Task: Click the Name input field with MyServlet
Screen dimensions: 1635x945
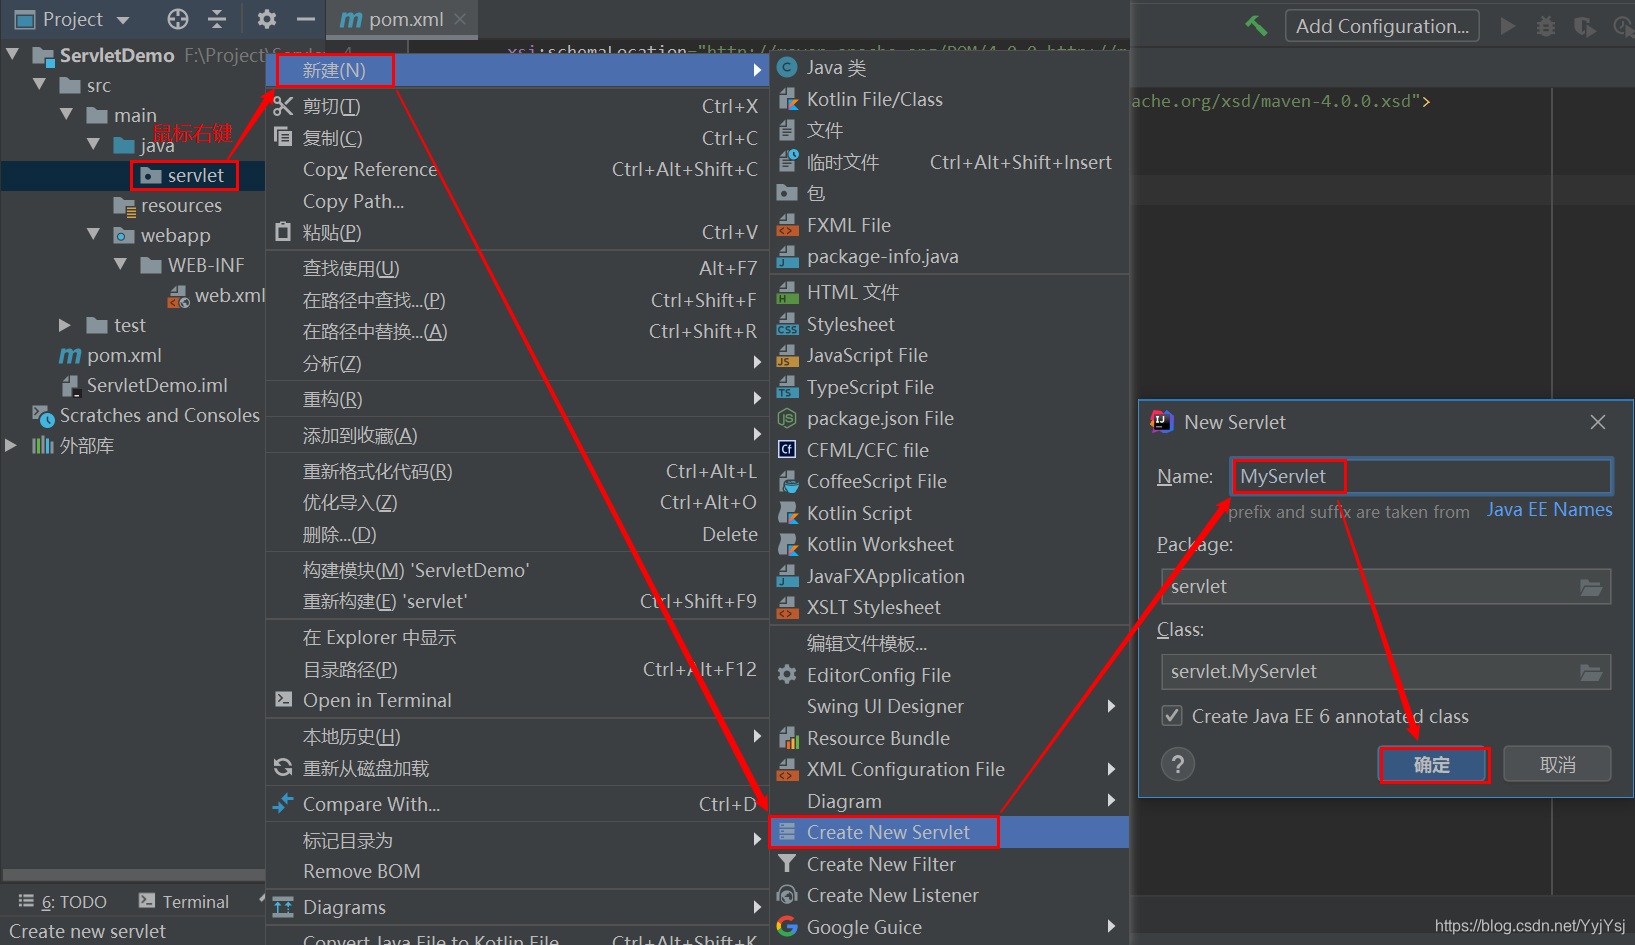Action: click(x=1421, y=477)
